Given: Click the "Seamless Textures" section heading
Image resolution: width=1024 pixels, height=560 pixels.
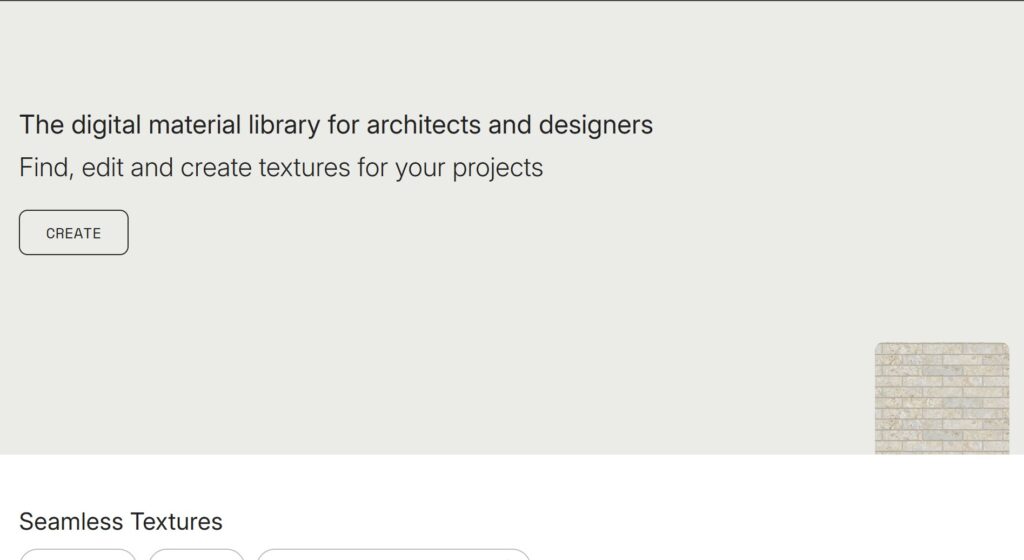Looking at the screenshot, I should click(x=121, y=522).
